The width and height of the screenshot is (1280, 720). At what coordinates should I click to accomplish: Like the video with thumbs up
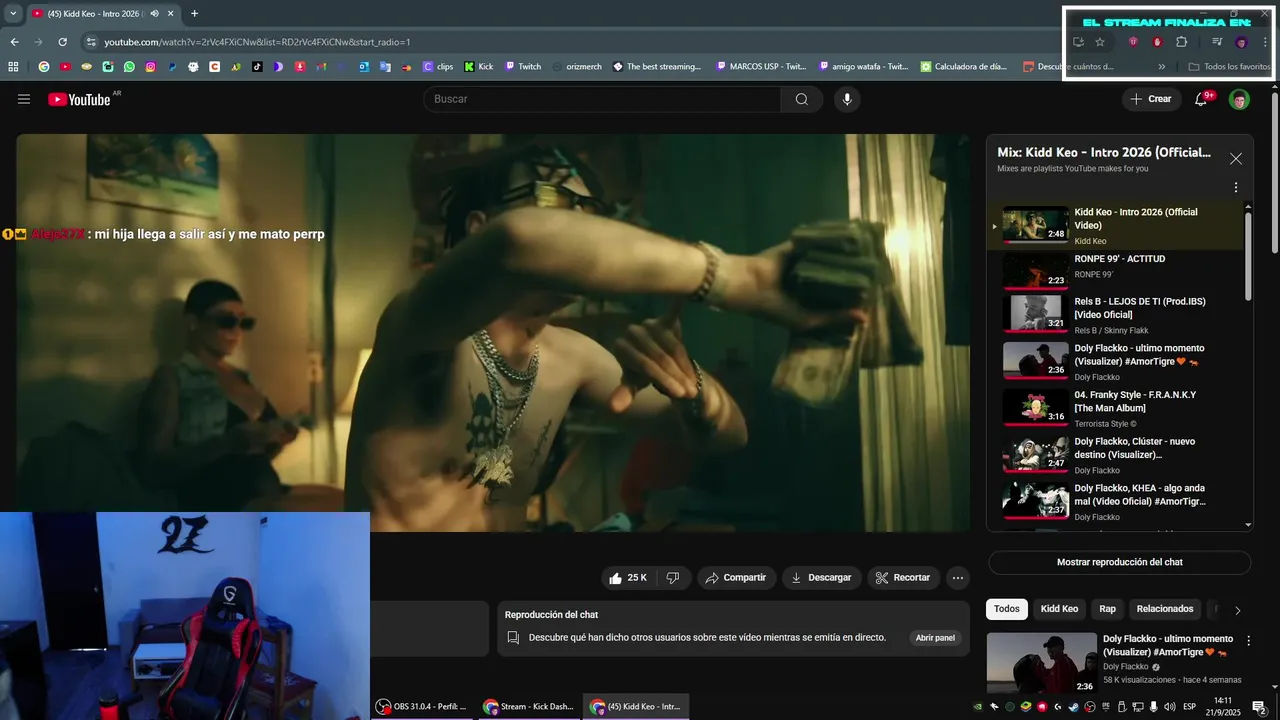click(630, 578)
